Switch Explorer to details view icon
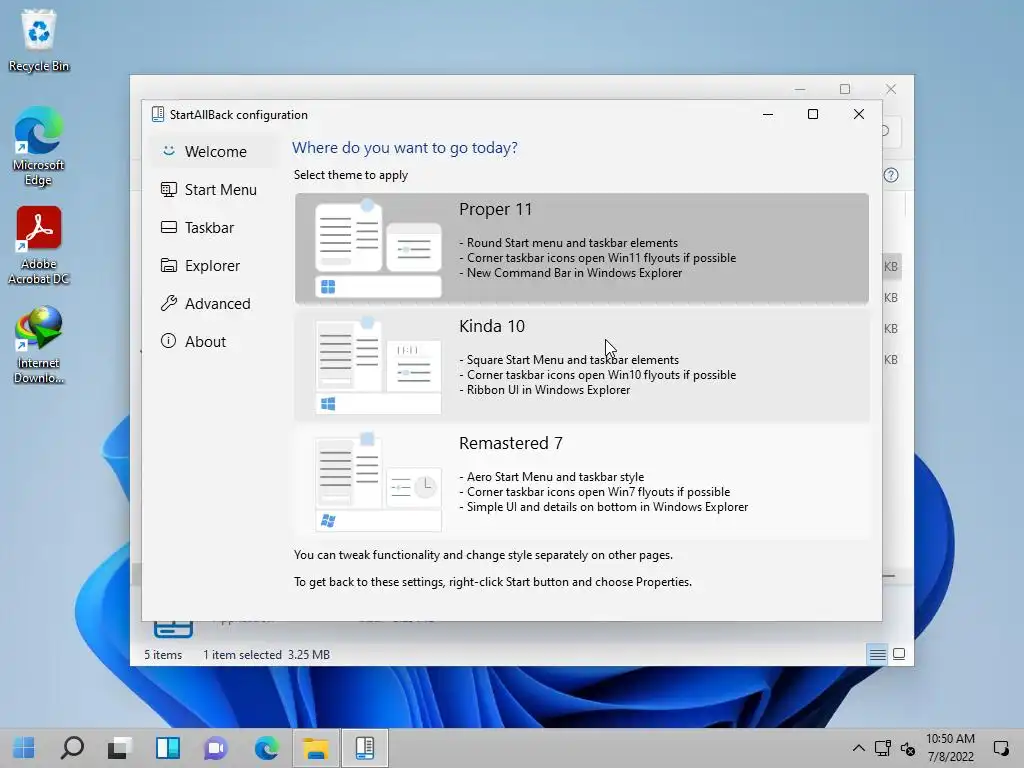Screen dimensions: 1024x768 coord(877,654)
